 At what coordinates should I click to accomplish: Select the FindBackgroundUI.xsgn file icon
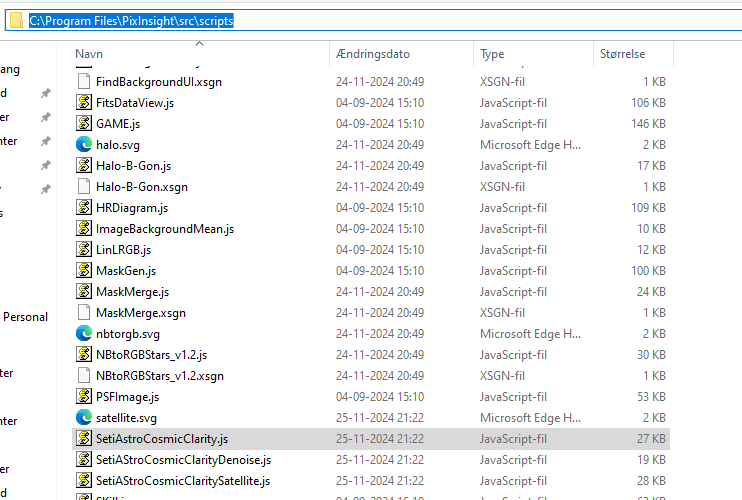coord(84,81)
